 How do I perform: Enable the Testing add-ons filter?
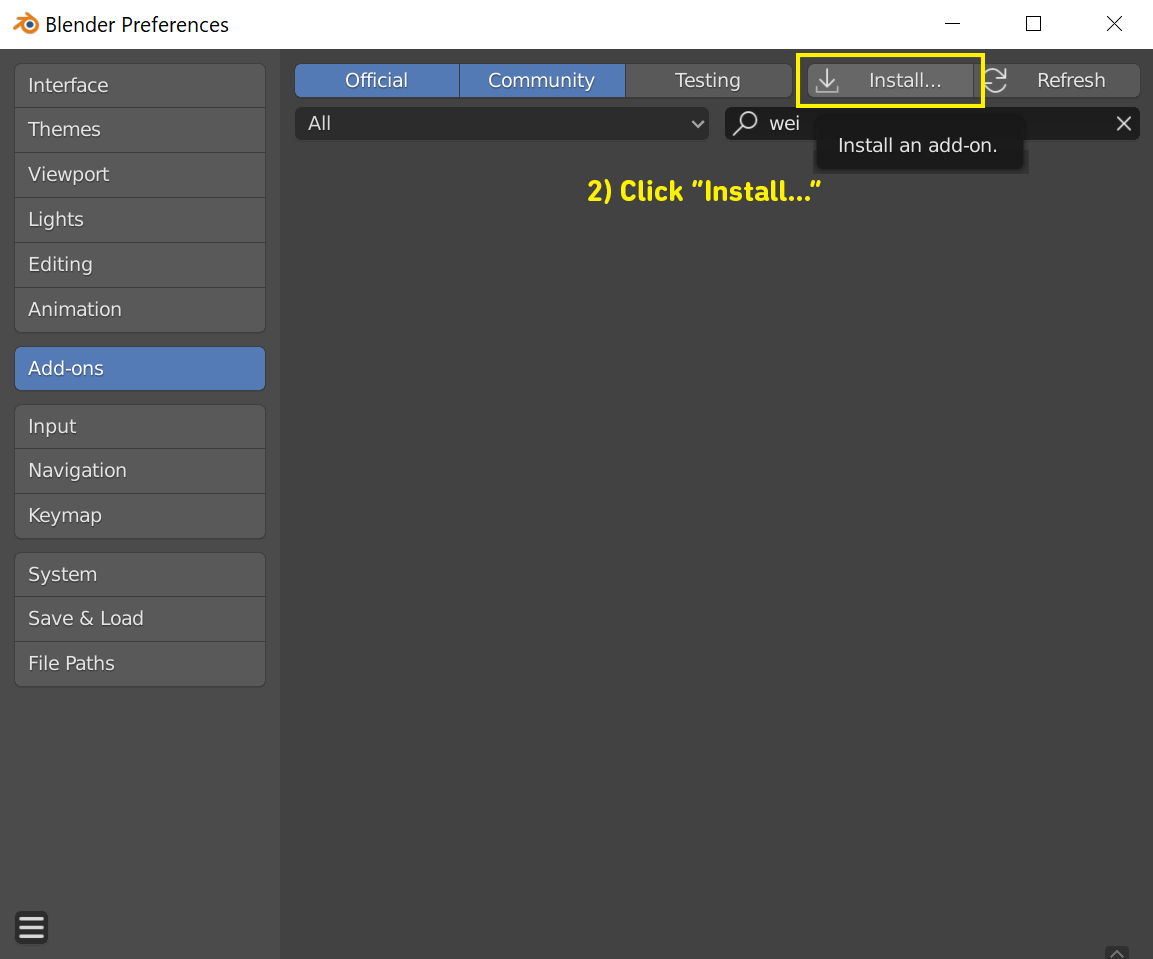(x=708, y=80)
